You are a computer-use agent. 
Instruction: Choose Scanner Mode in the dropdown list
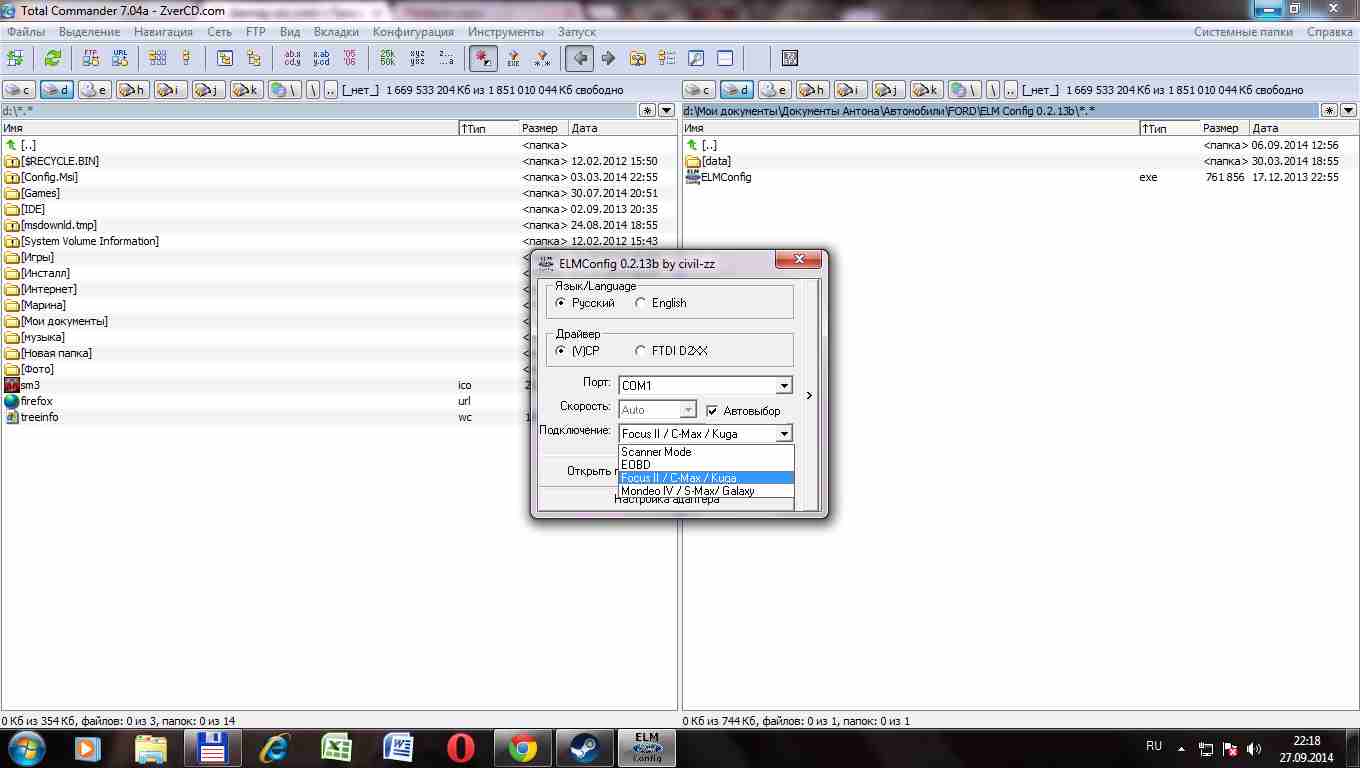(706, 452)
